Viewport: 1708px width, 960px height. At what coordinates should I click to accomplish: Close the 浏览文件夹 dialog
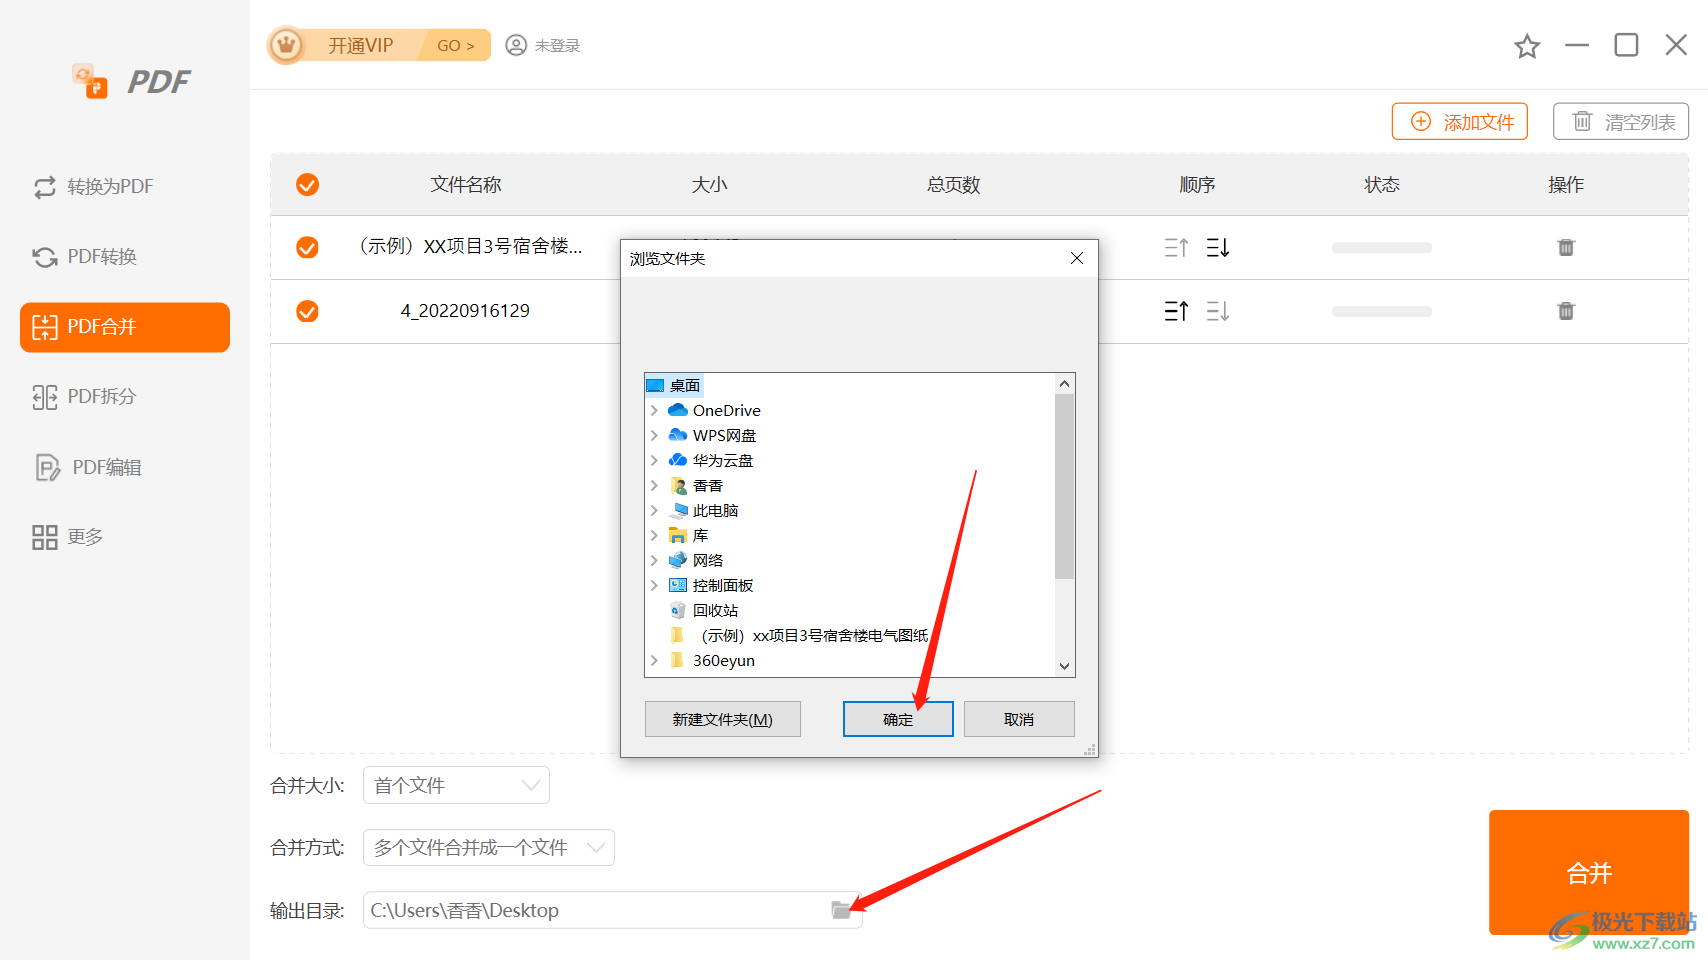(1077, 258)
